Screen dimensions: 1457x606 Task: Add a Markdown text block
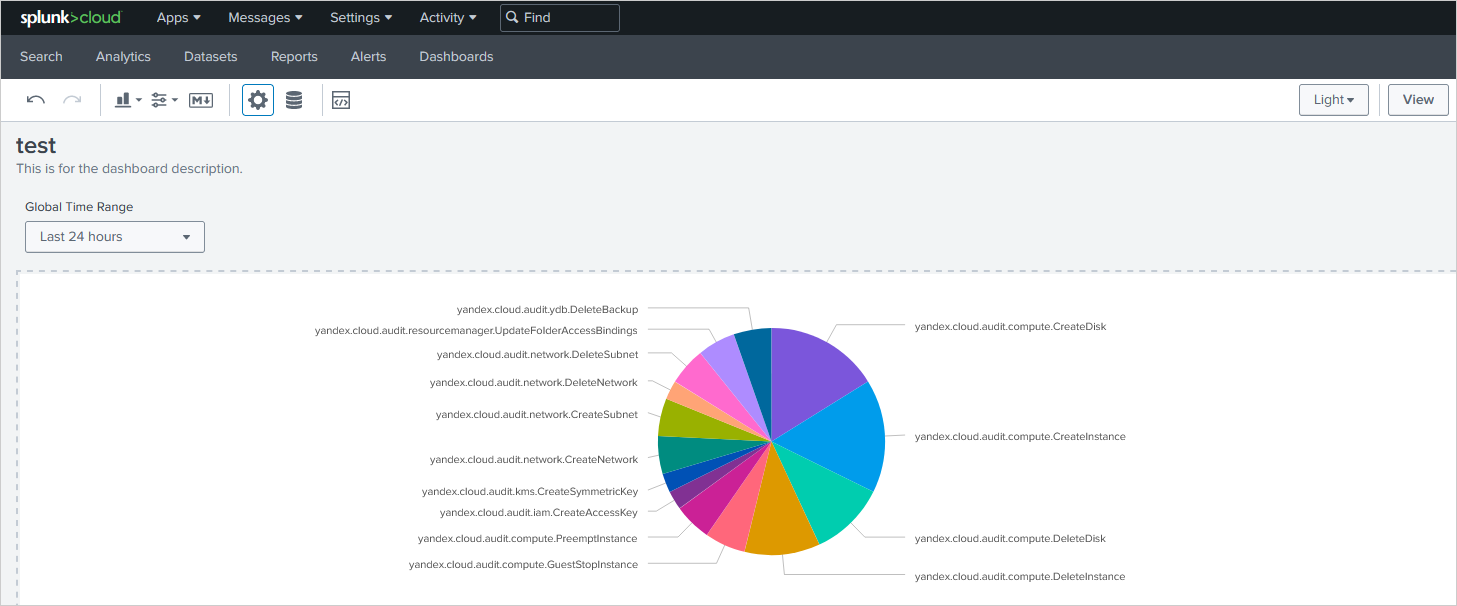click(201, 100)
